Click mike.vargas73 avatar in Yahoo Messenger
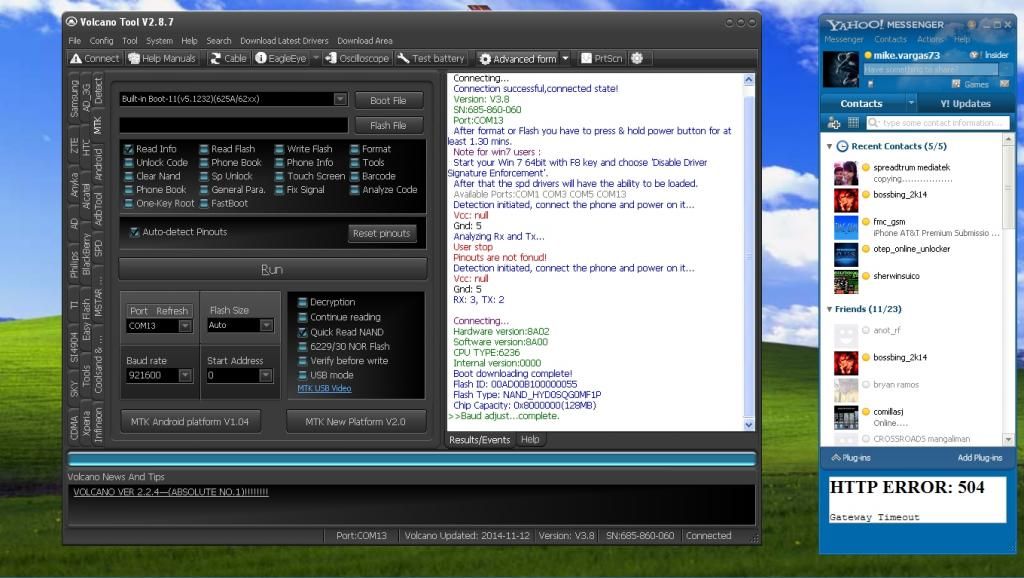The image size is (1024, 578). click(x=840, y=69)
